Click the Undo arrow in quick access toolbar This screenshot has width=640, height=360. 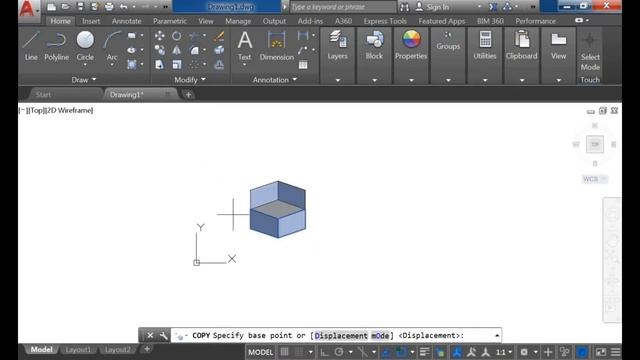(x=123, y=7)
